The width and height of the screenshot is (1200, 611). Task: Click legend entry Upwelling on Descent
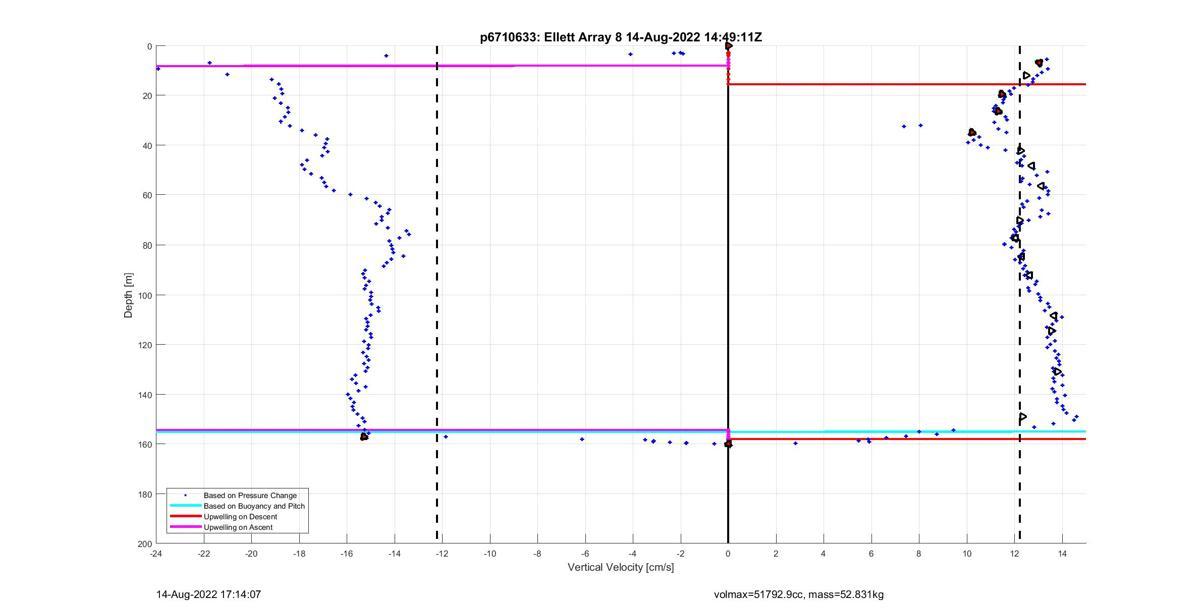click(x=241, y=516)
